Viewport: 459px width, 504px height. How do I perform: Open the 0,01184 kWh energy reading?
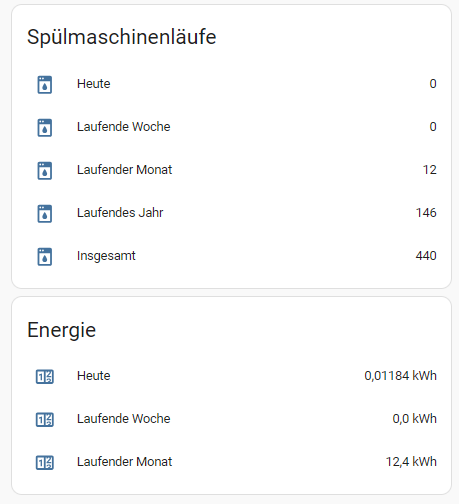click(400, 376)
